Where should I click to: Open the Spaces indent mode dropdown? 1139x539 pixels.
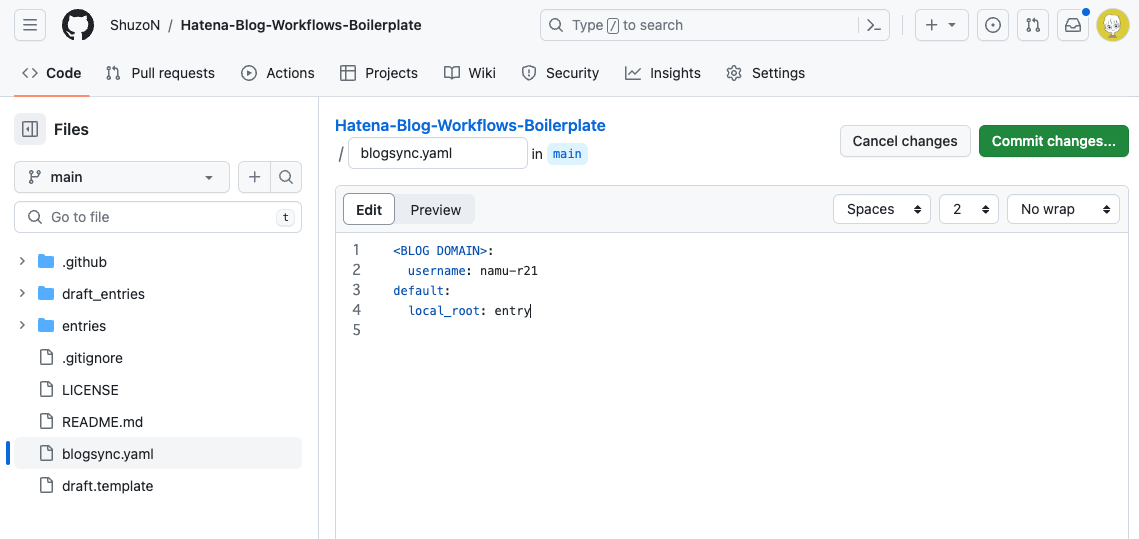[x=882, y=209]
